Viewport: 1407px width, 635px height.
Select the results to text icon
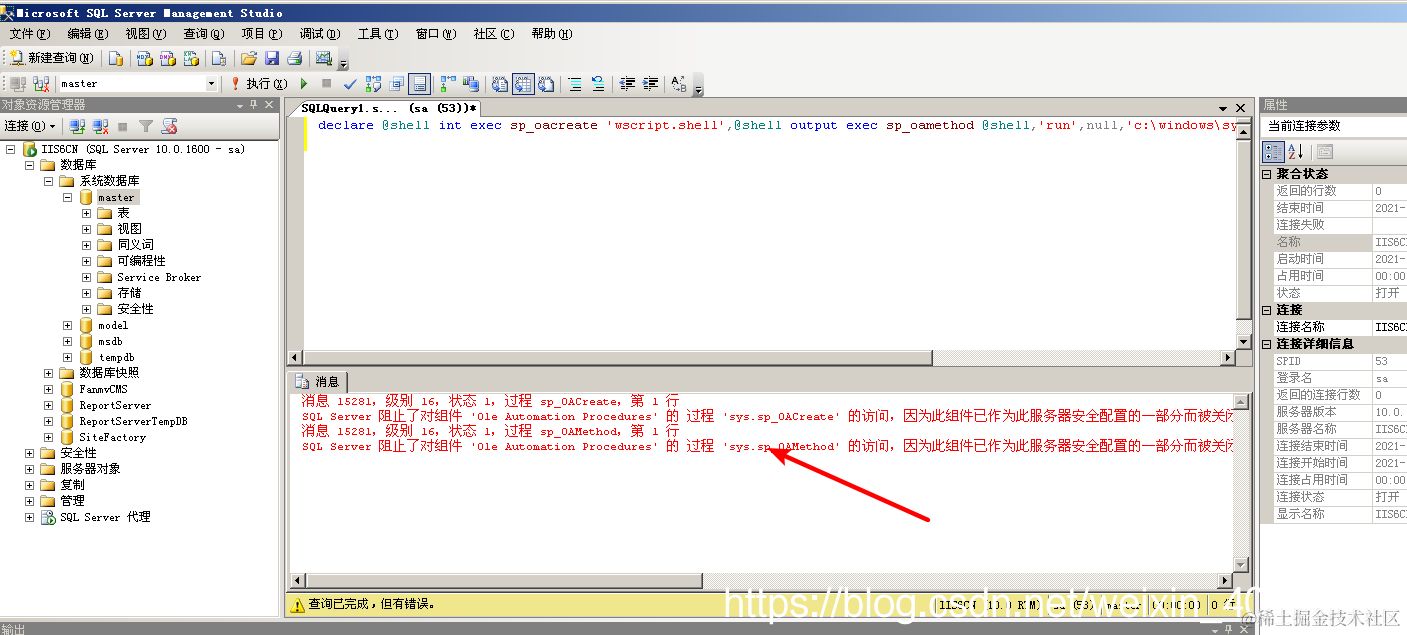click(x=500, y=84)
